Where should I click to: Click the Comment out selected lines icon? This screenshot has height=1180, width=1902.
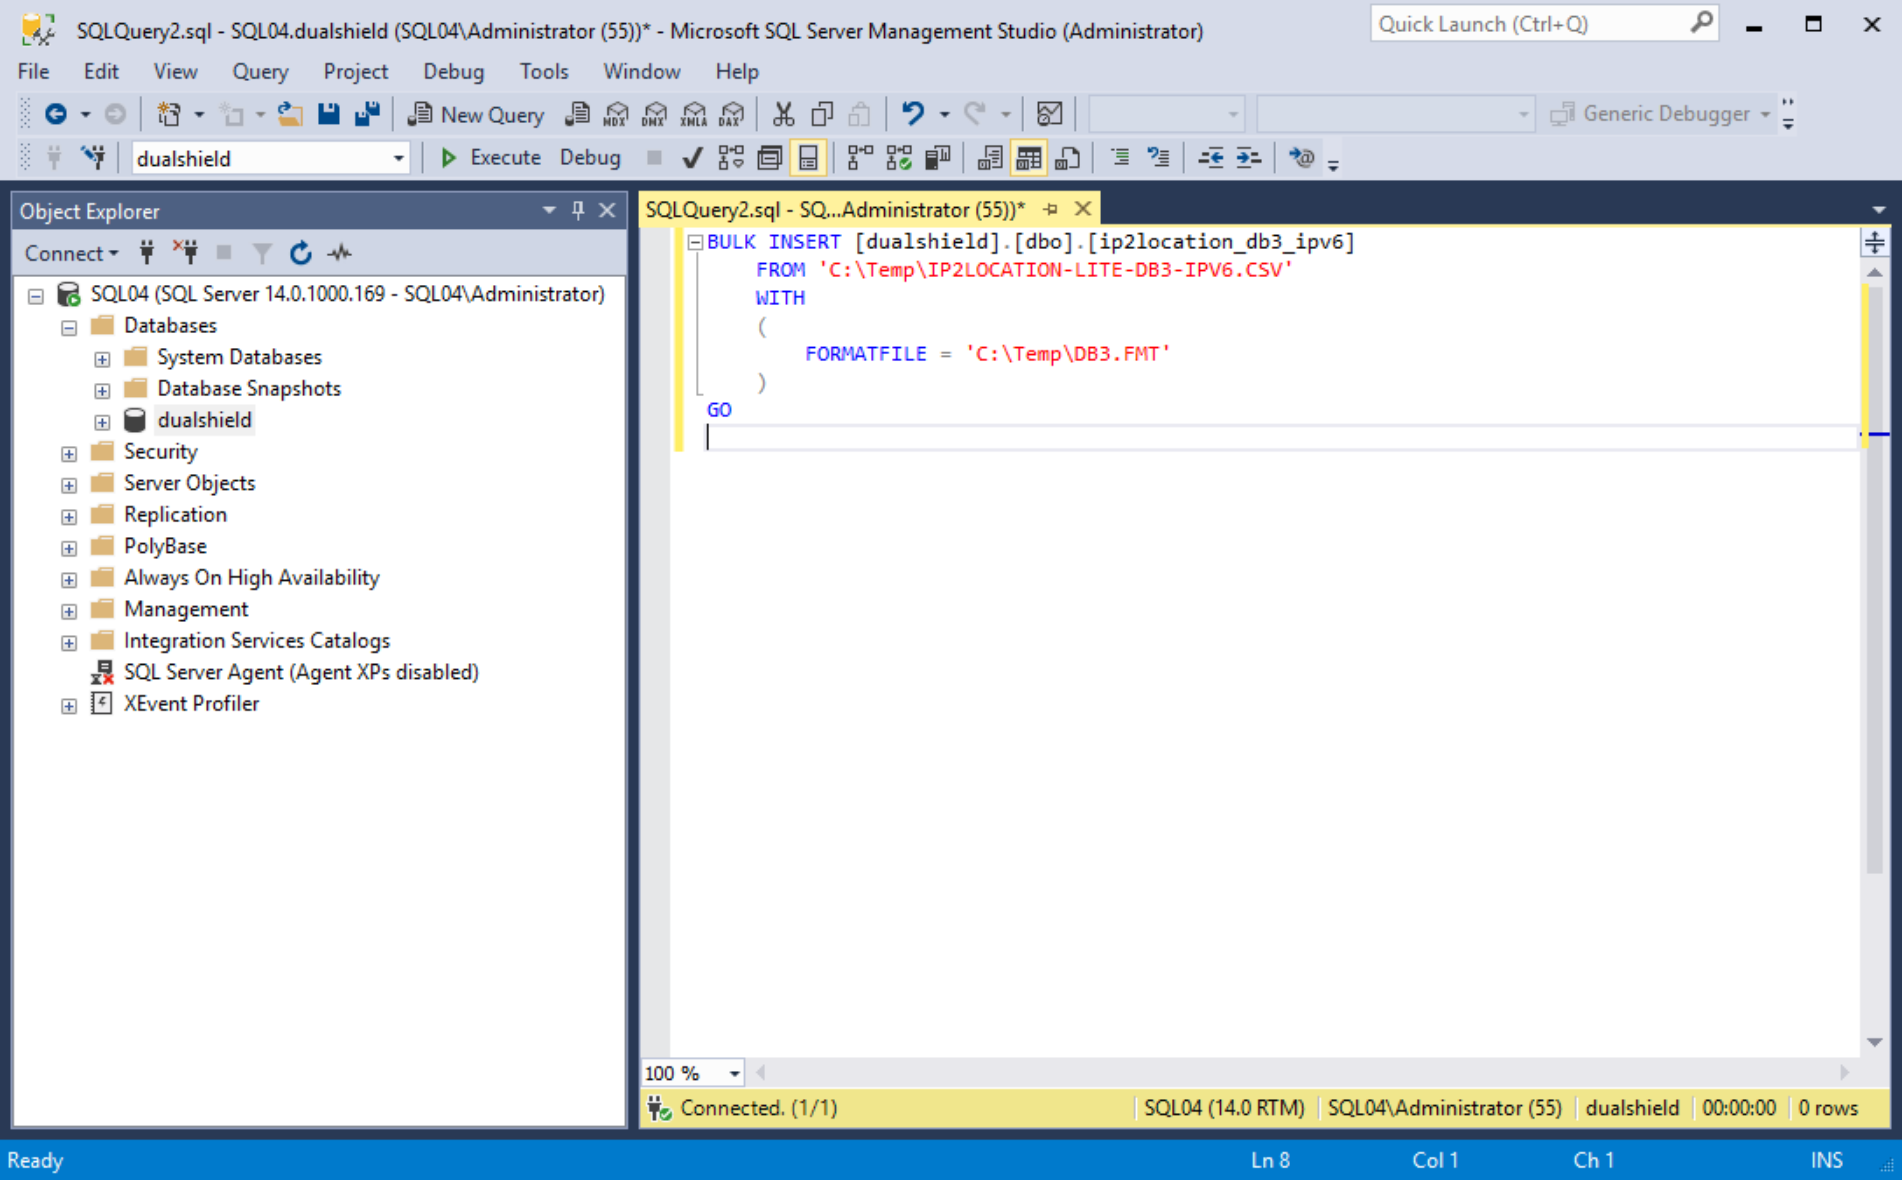coord(1120,158)
